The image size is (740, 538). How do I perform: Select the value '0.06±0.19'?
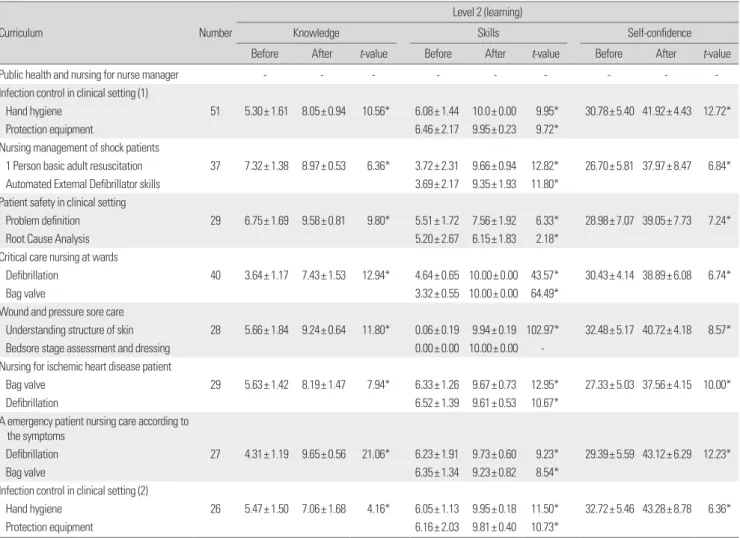437,330
